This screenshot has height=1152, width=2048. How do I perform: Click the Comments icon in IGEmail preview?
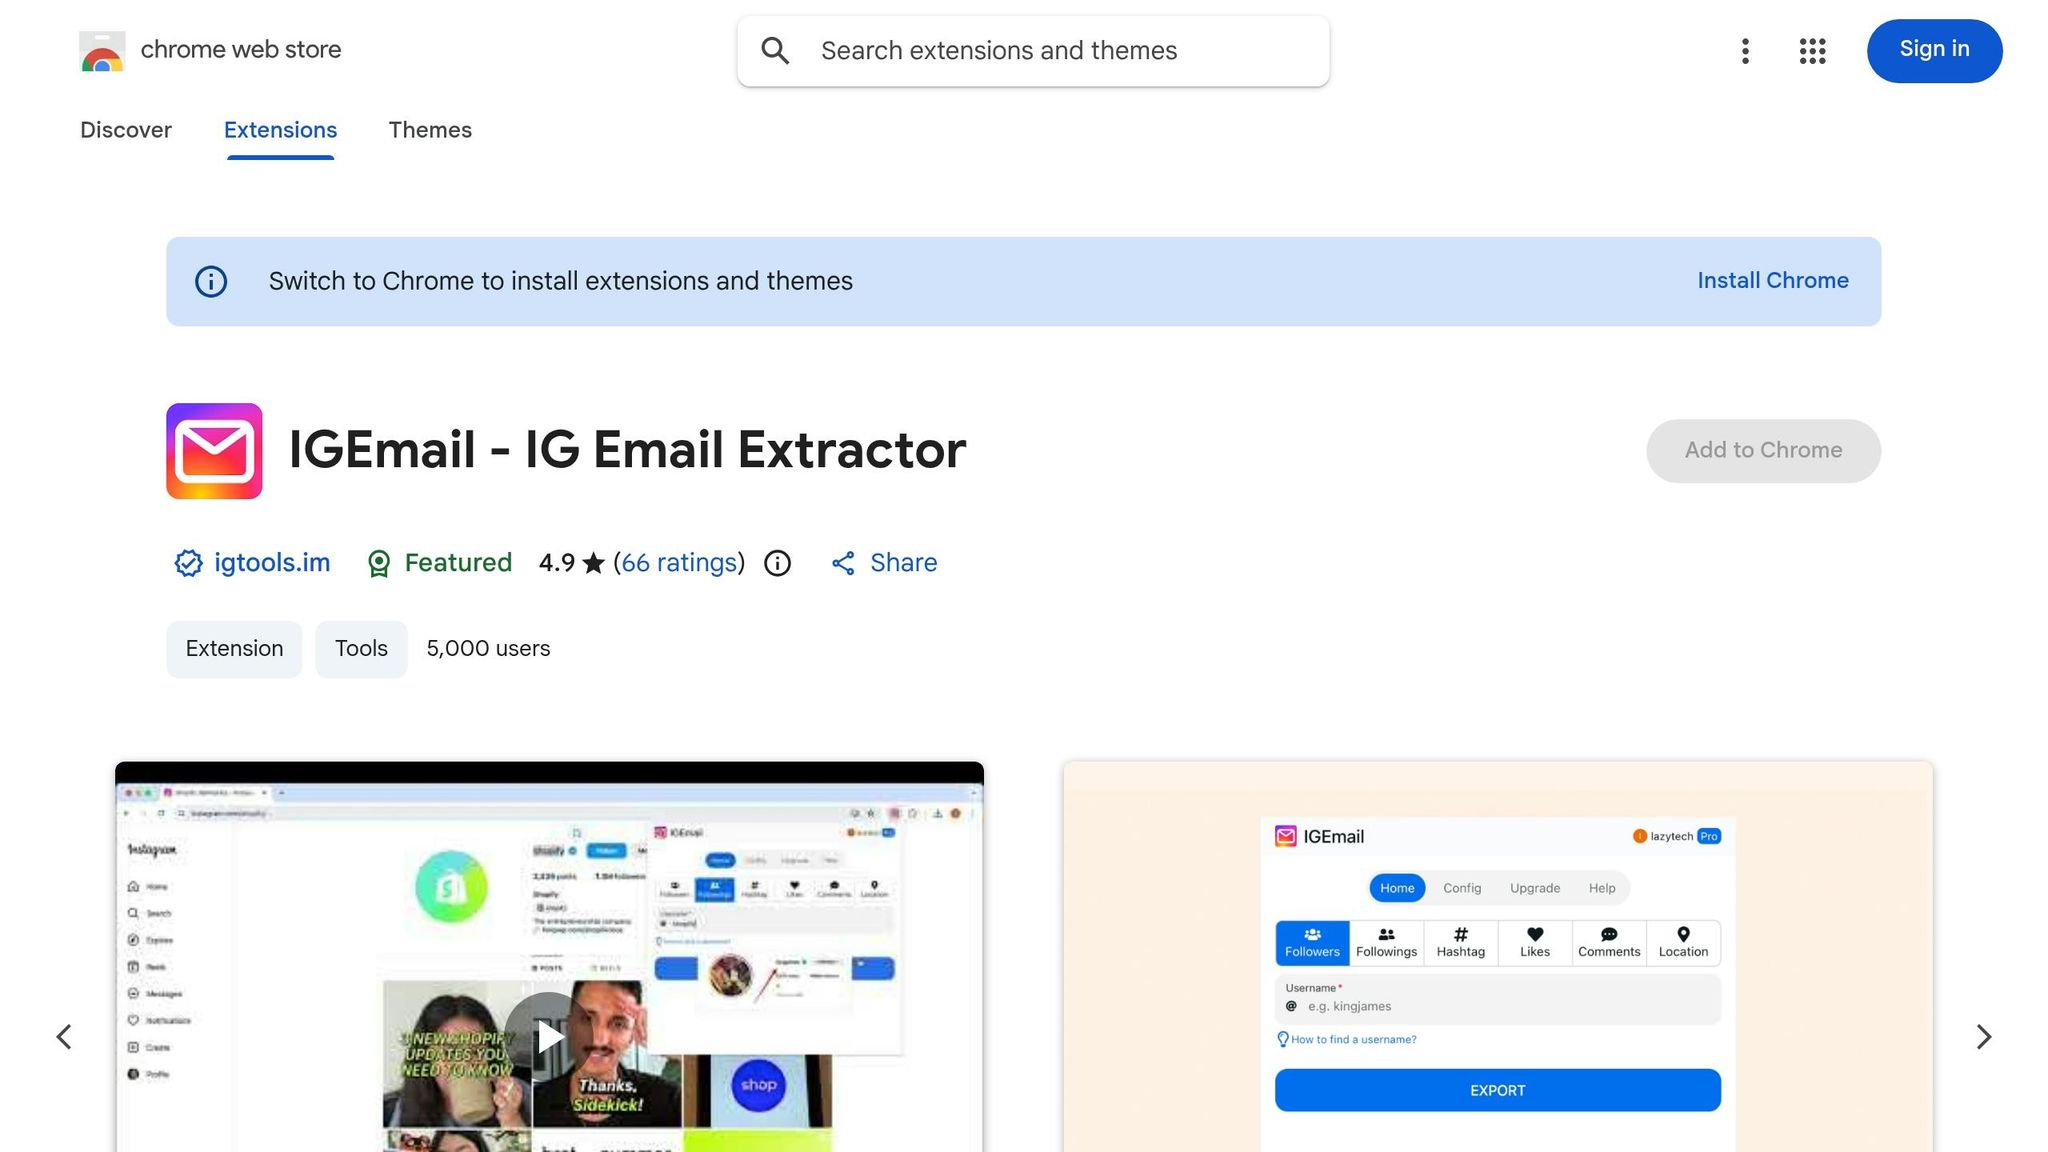click(1609, 934)
